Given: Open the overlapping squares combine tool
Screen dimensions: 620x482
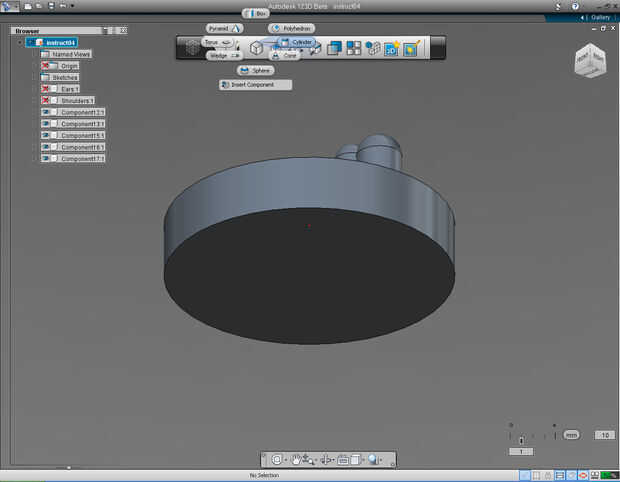Looking at the screenshot, I should coord(334,48).
